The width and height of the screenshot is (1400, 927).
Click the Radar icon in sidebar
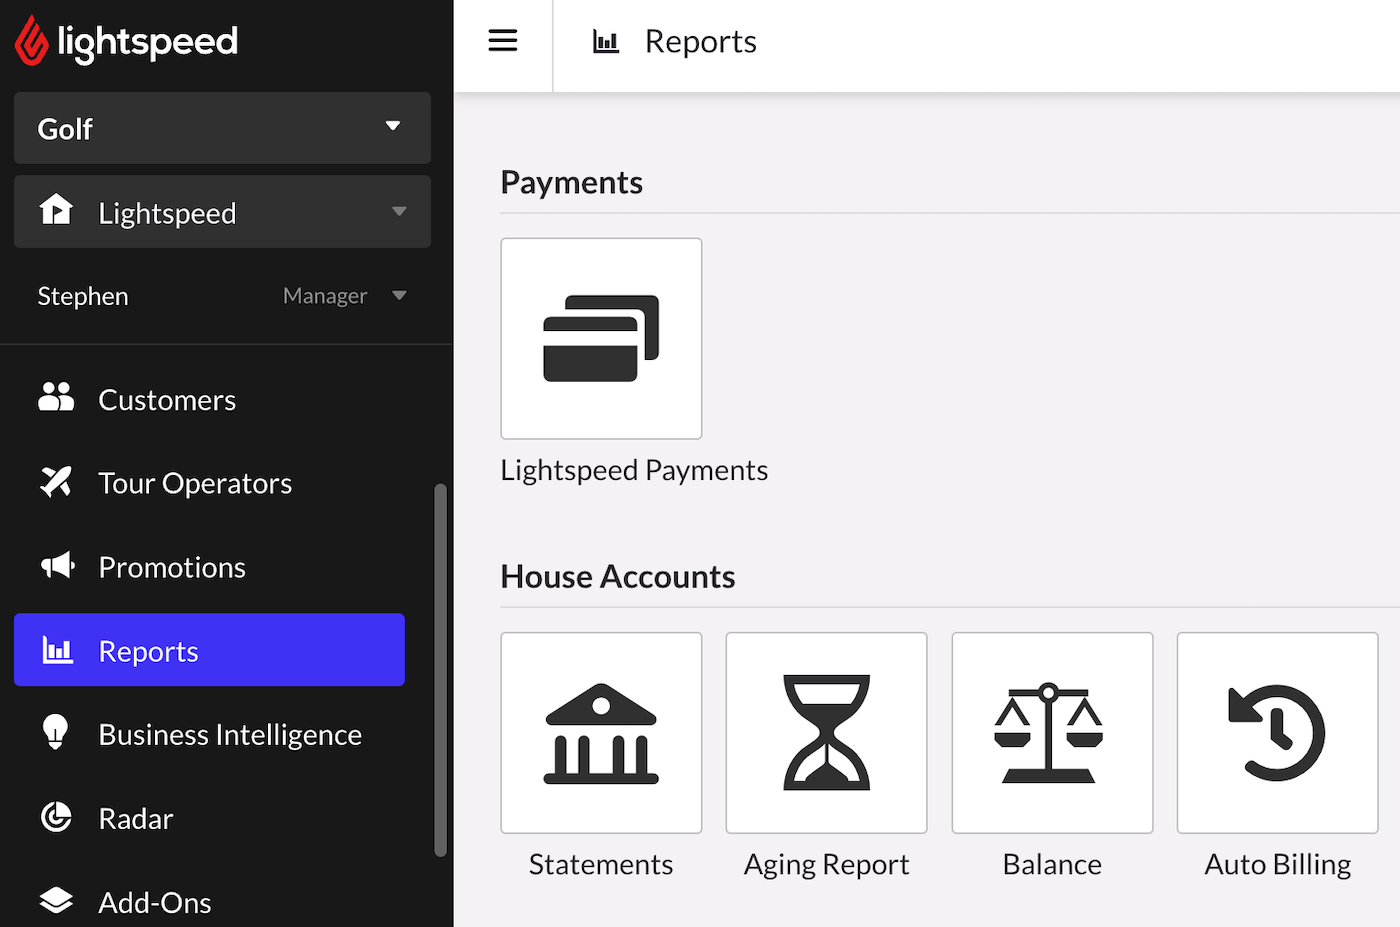(x=56, y=817)
